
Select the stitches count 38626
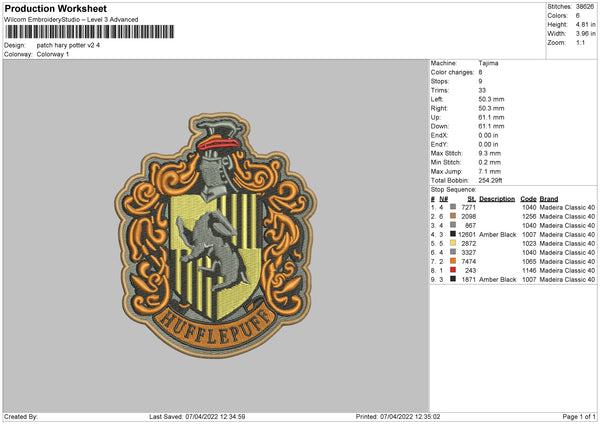(585, 7)
